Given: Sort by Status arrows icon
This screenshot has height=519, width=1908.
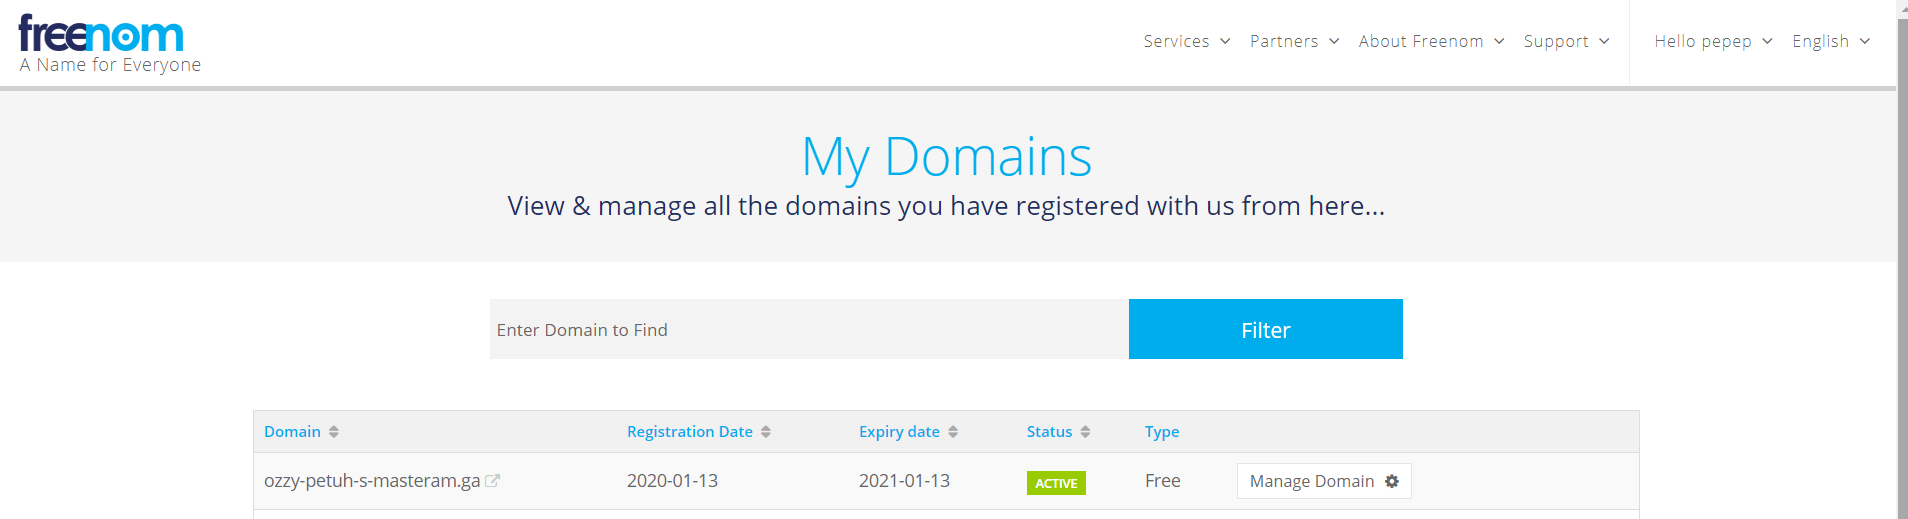Looking at the screenshot, I should click(x=1085, y=432).
